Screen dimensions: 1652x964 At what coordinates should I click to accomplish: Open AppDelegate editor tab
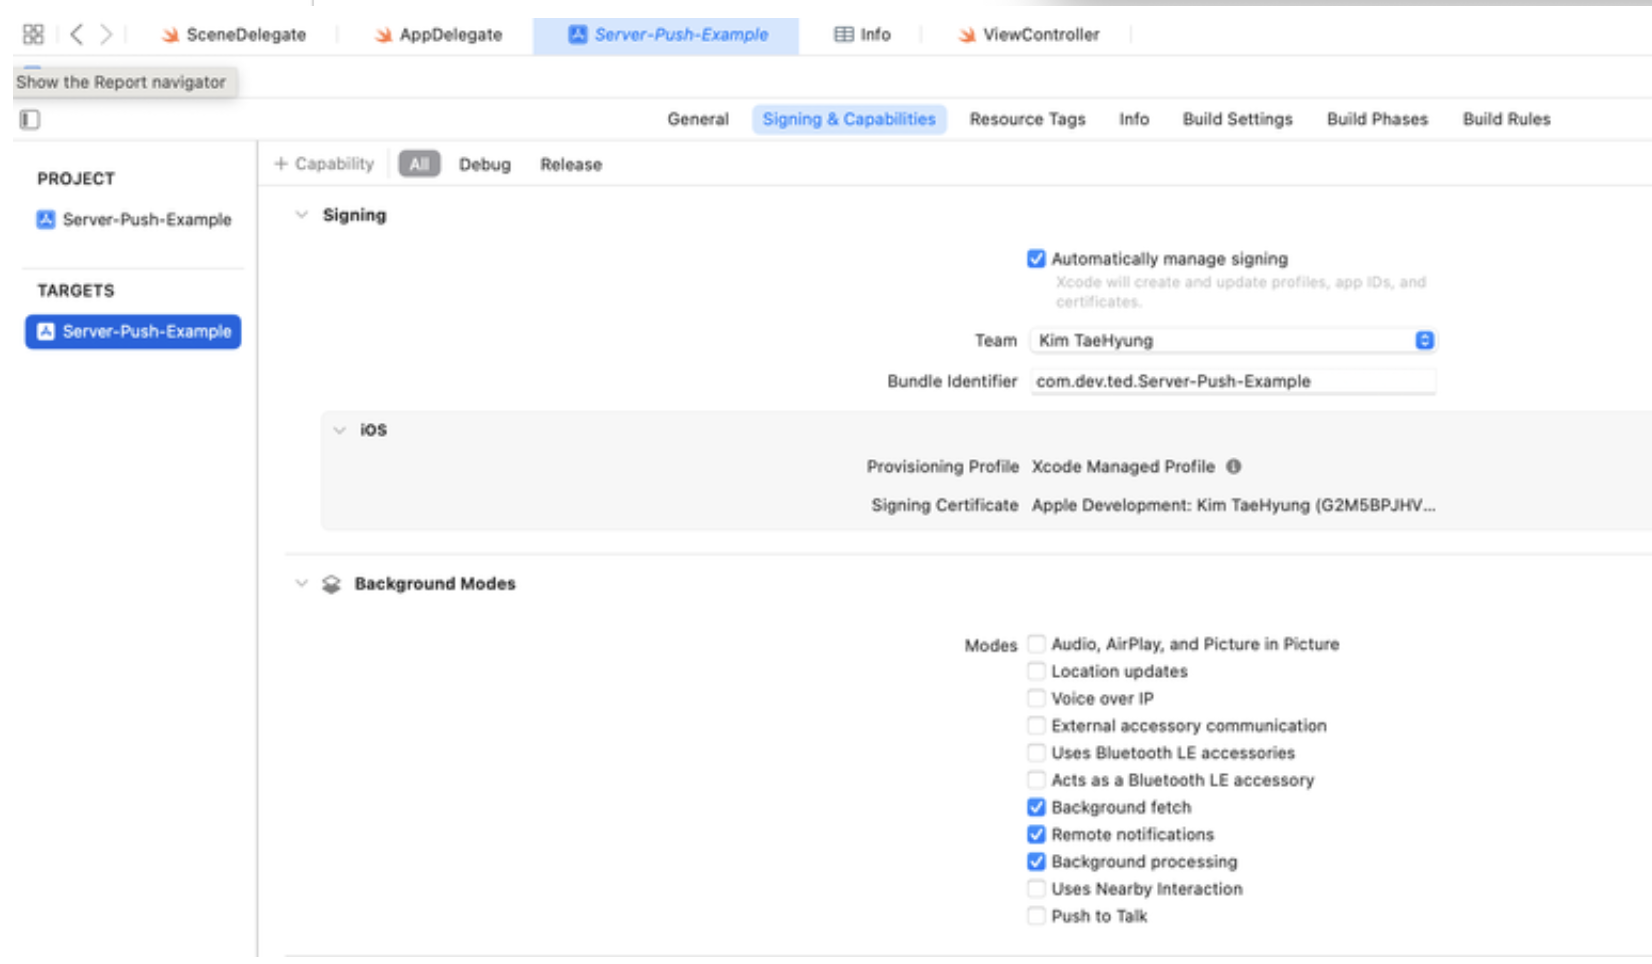[x=440, y=35]
